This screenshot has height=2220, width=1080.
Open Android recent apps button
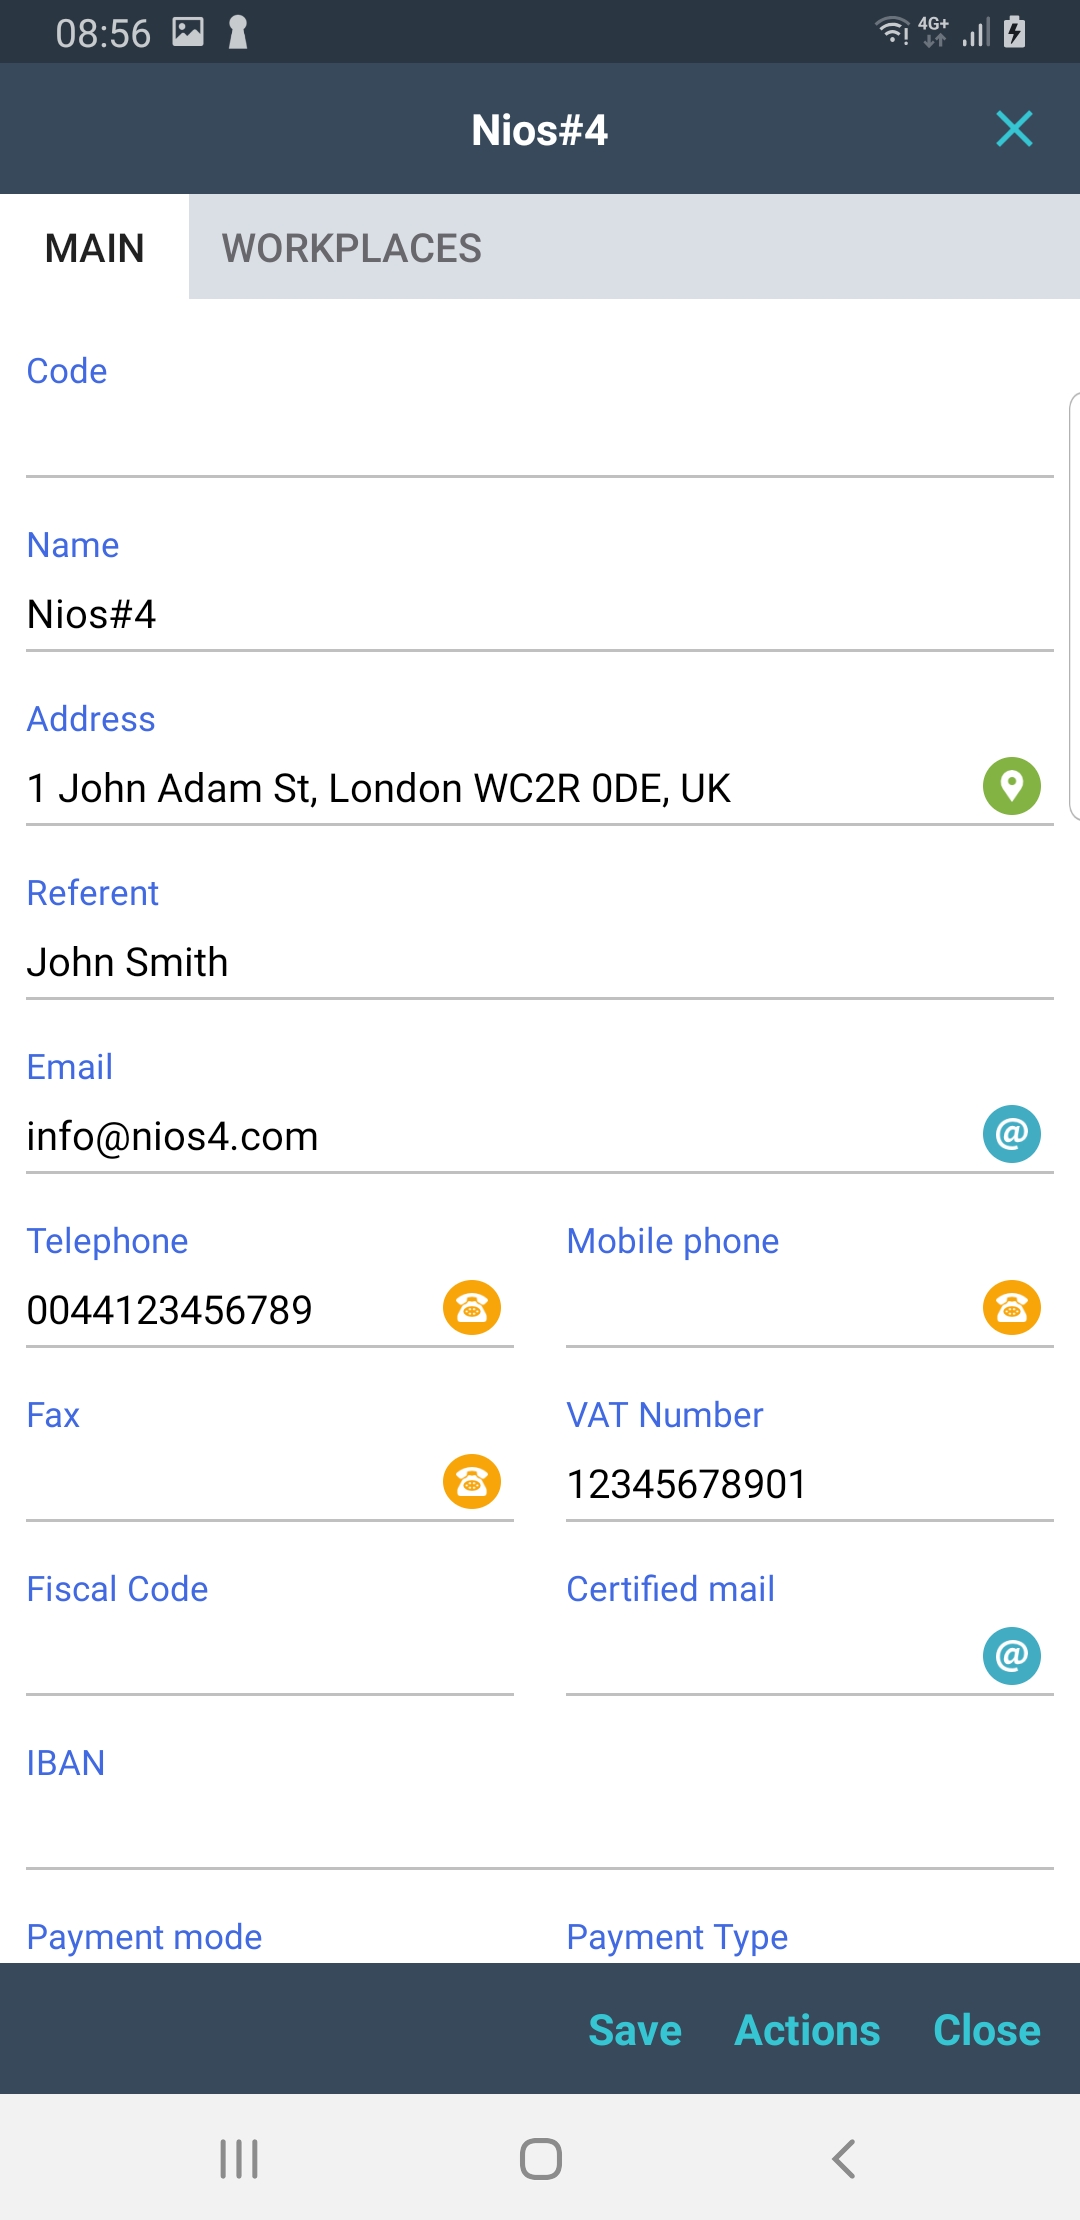[x=239, y=2158]
